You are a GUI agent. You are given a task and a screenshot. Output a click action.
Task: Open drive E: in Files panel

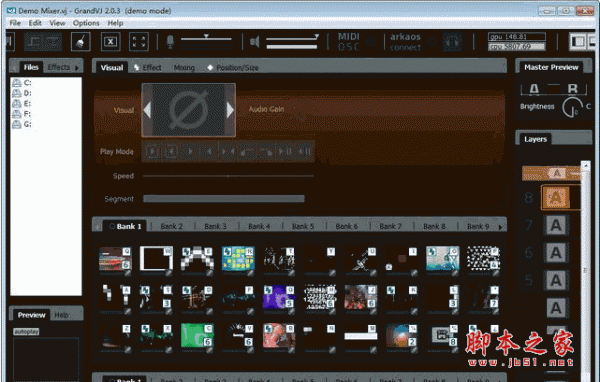tap(22, 103)
